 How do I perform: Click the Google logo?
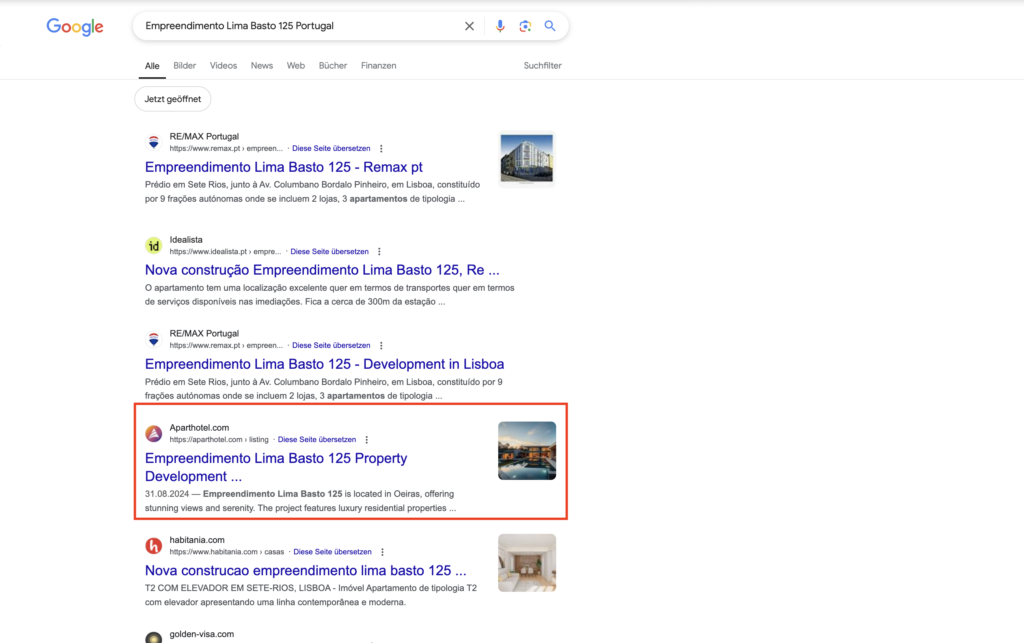(x=74, y=27)
